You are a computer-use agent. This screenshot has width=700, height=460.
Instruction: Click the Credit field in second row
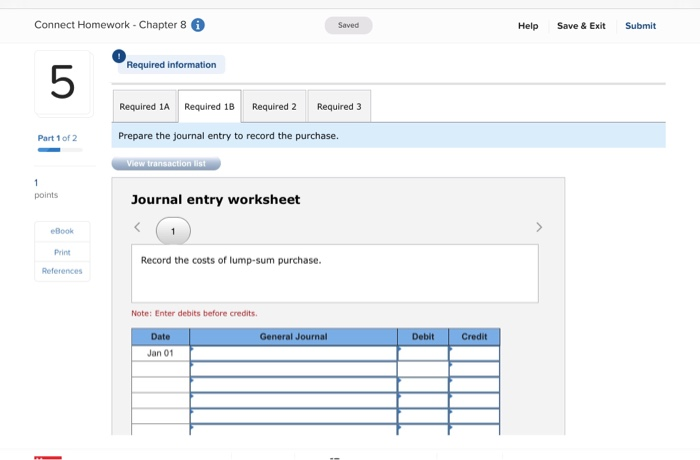pyautogui.click(x=474, y=369)
